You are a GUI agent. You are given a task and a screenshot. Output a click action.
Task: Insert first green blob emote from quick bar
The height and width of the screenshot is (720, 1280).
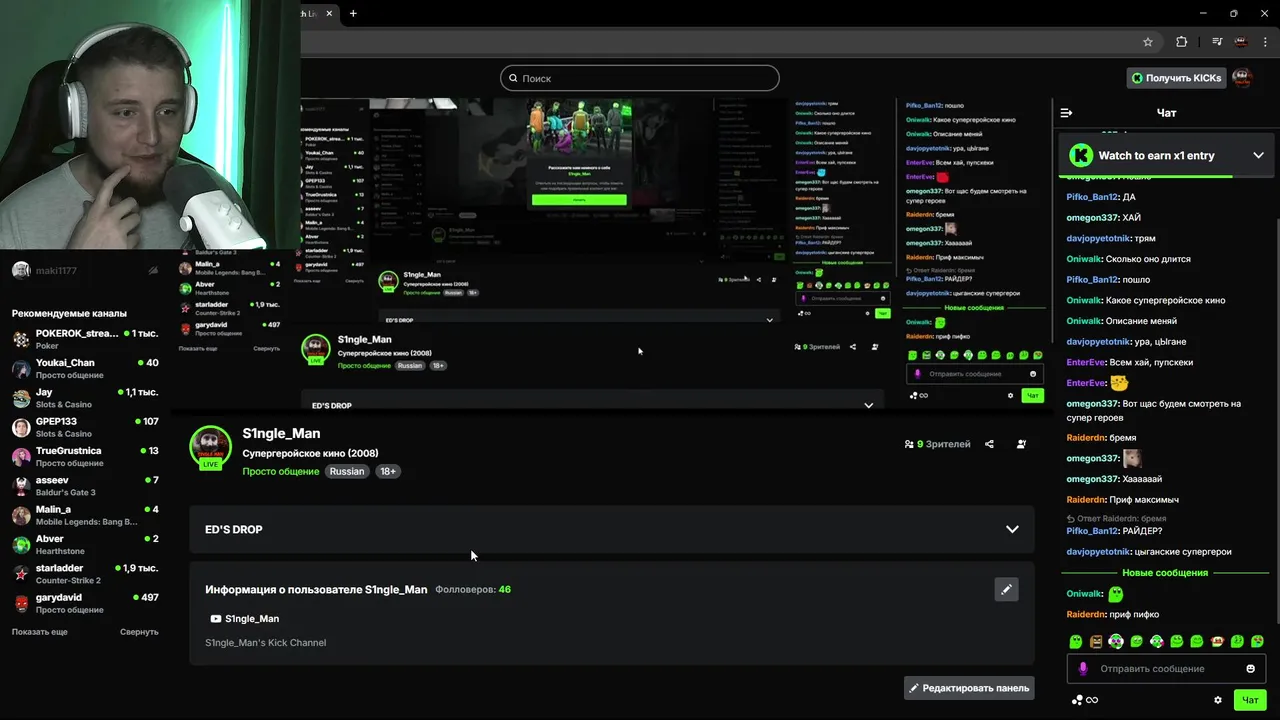click(x=1076, y=641)
